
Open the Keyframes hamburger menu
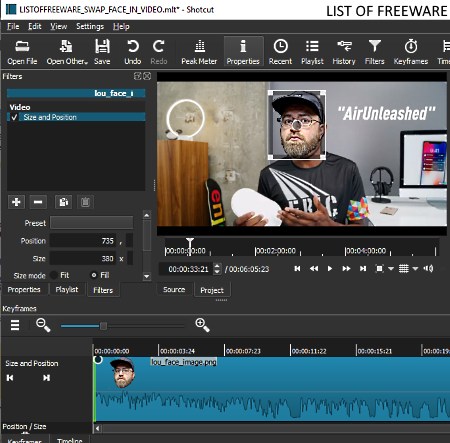15,325
